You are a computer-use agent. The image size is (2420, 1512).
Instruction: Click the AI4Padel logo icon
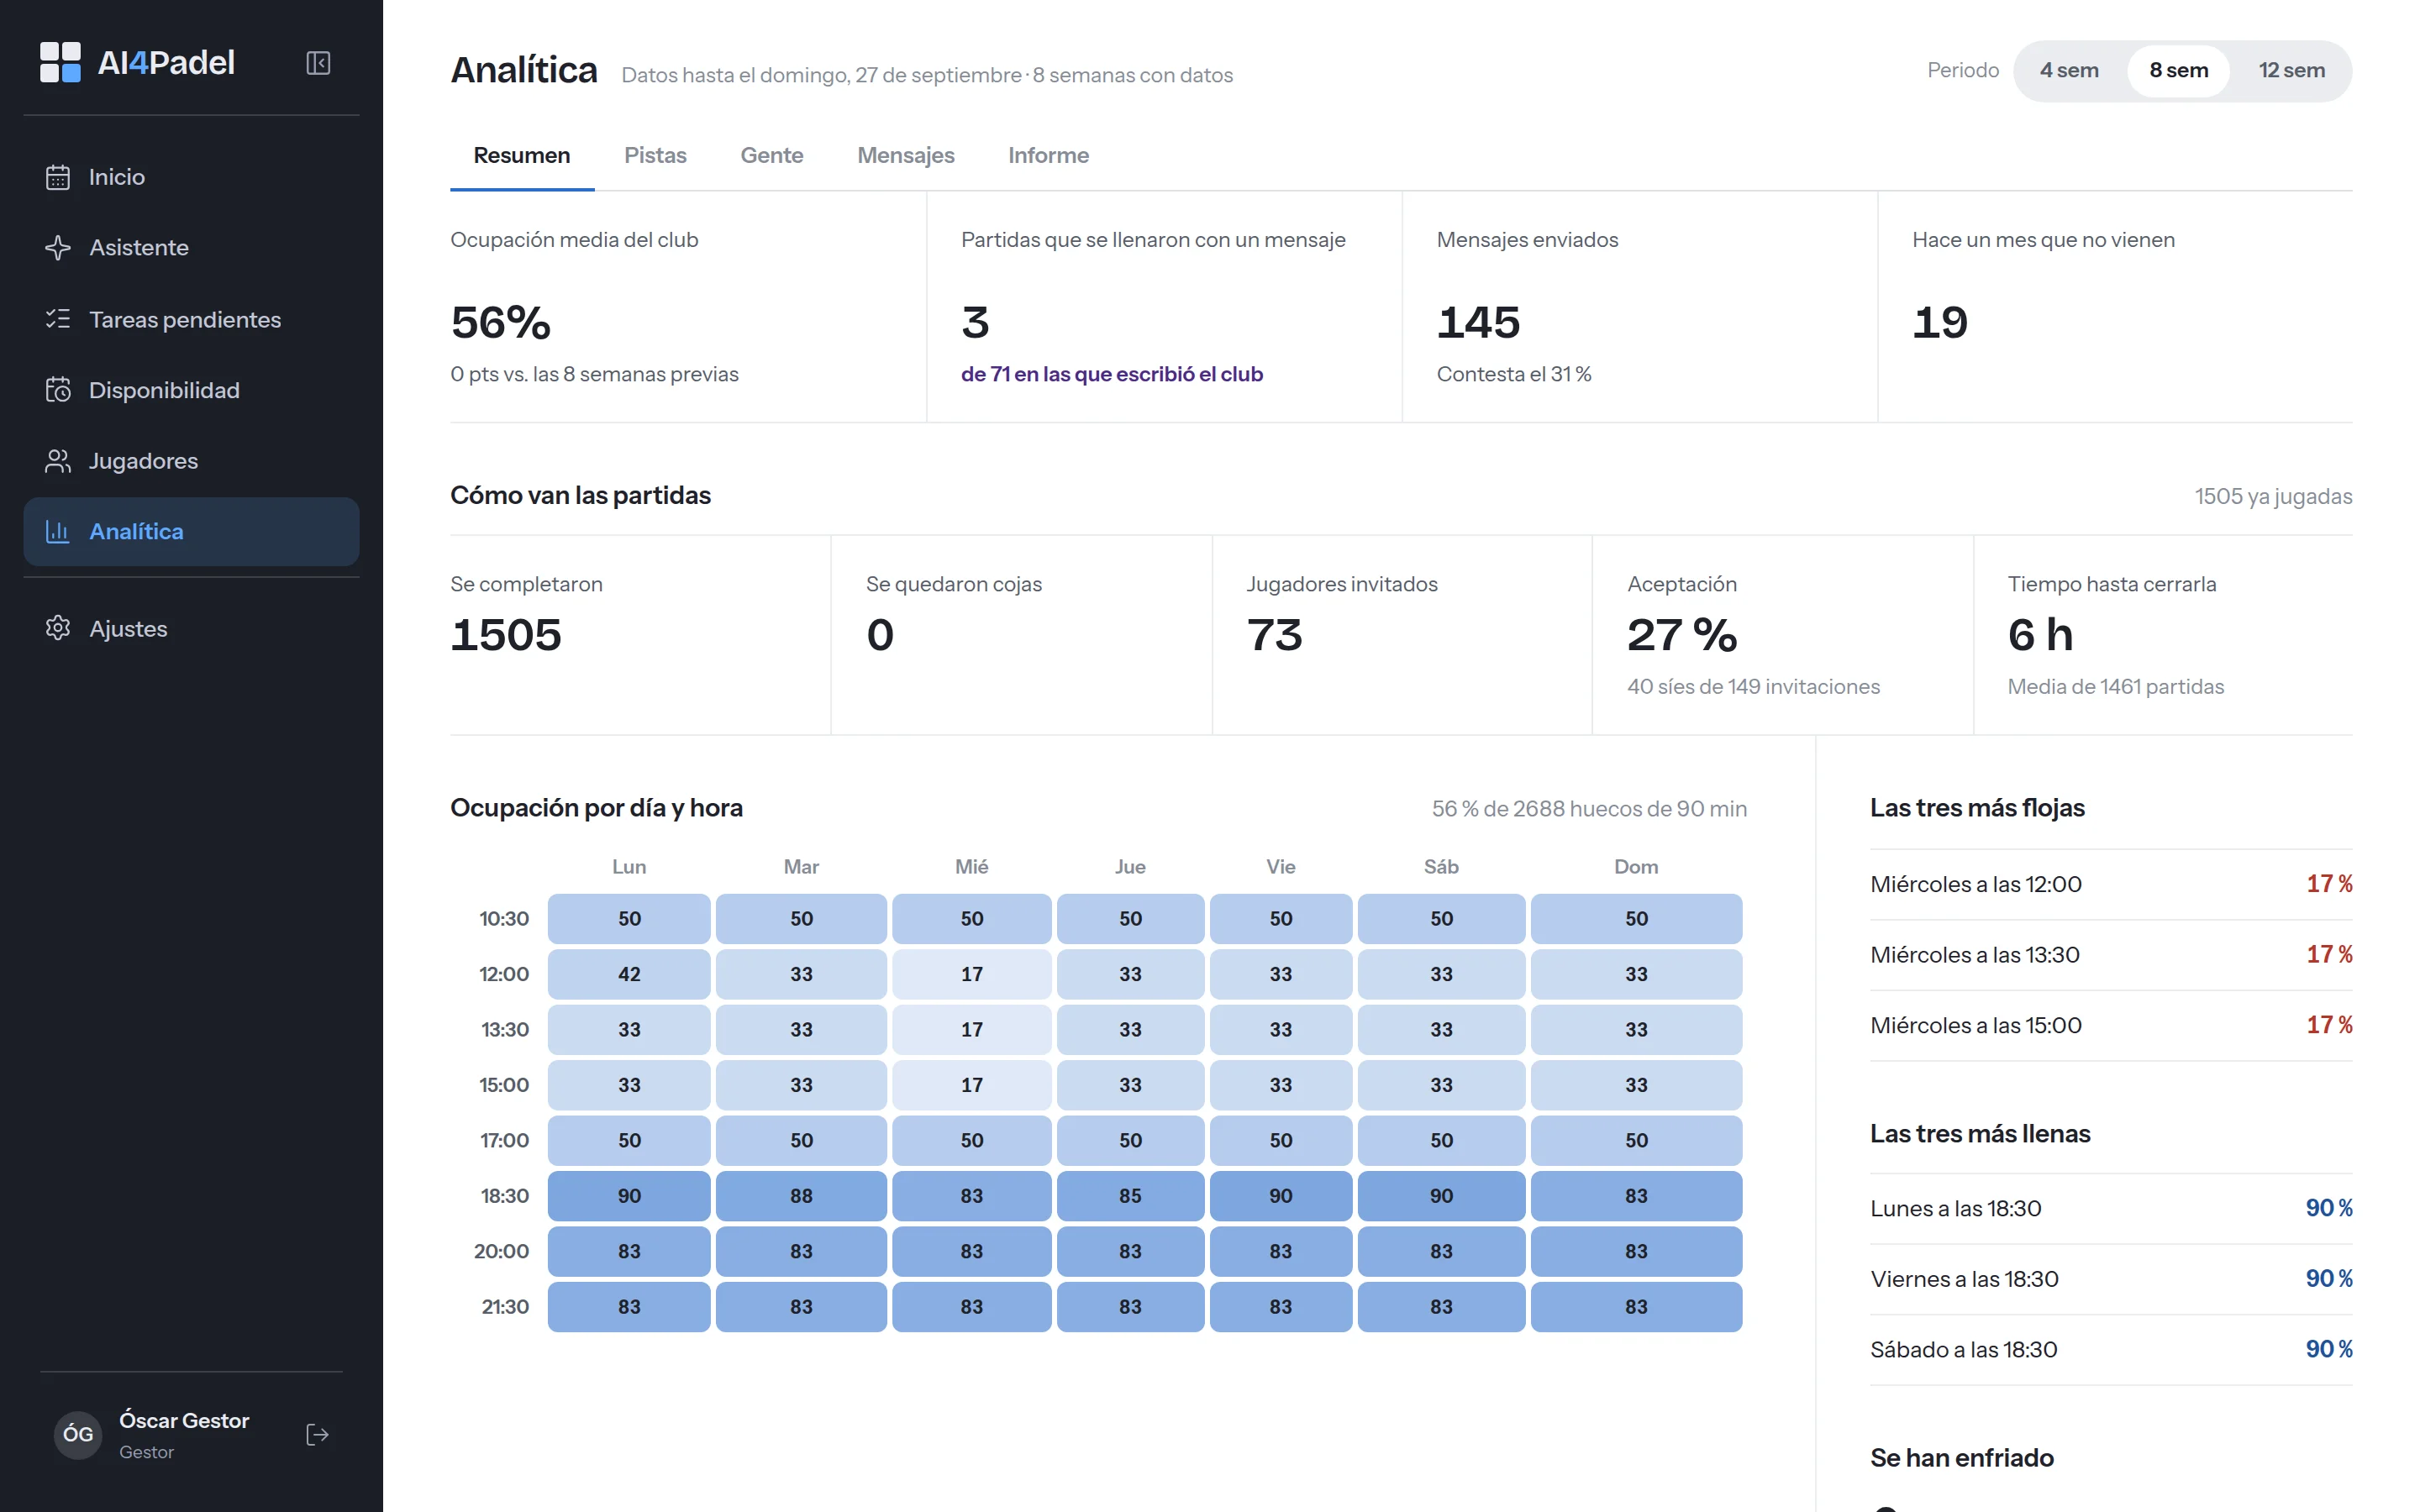[60, 62]
